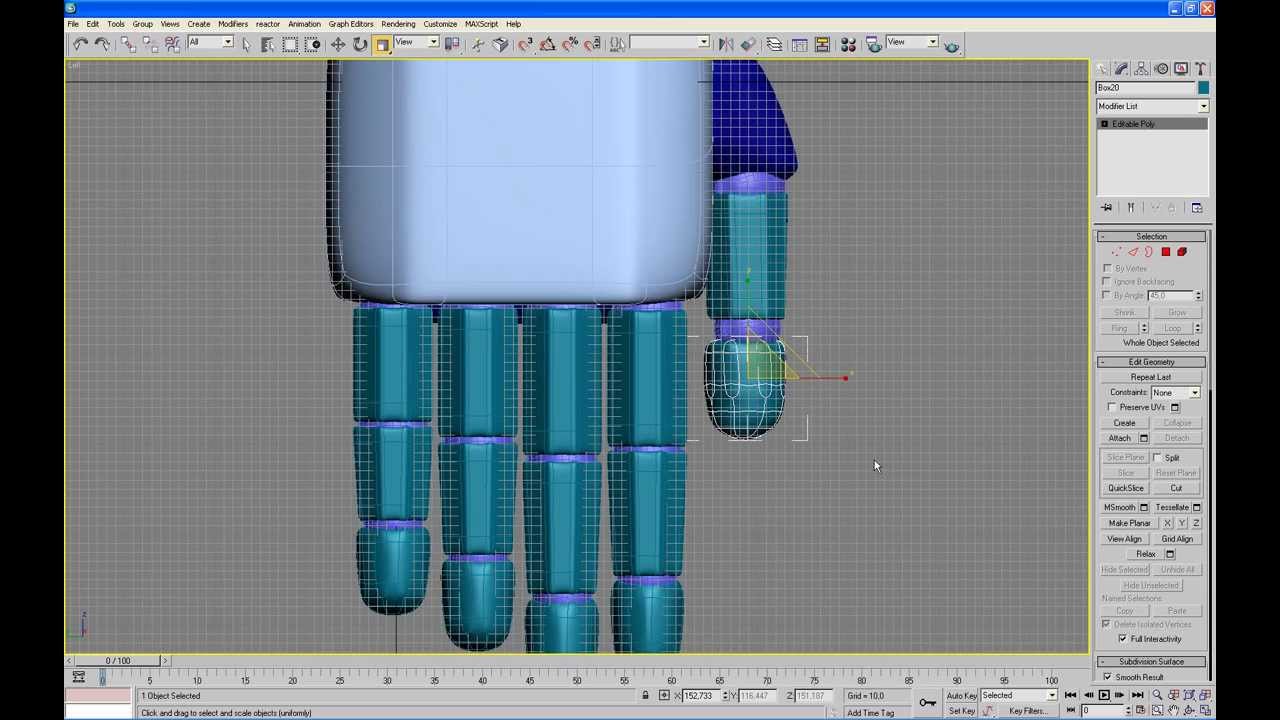
Task: Select the Rotate transform tool
Action: tap(360, 44)
